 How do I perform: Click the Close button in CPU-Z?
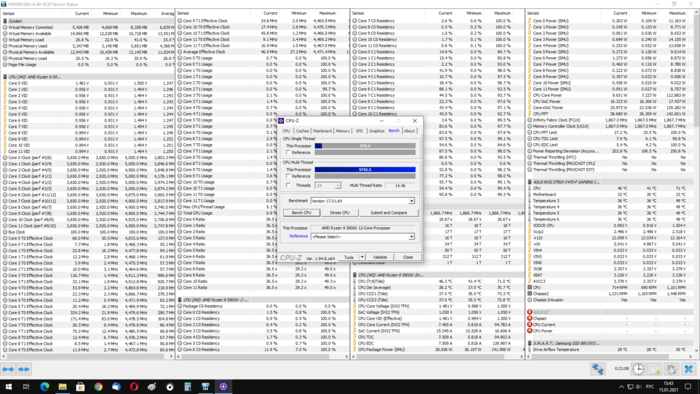(408, 257)
